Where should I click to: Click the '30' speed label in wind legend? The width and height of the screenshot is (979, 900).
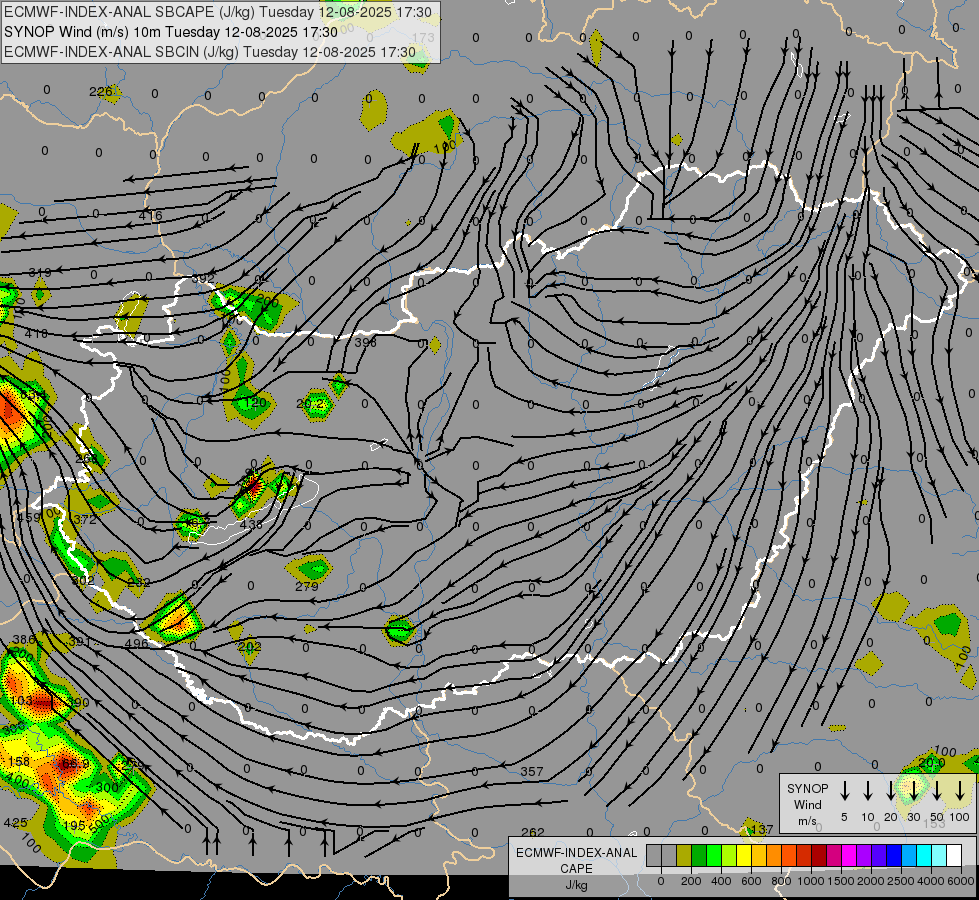[x=913, y=817]
